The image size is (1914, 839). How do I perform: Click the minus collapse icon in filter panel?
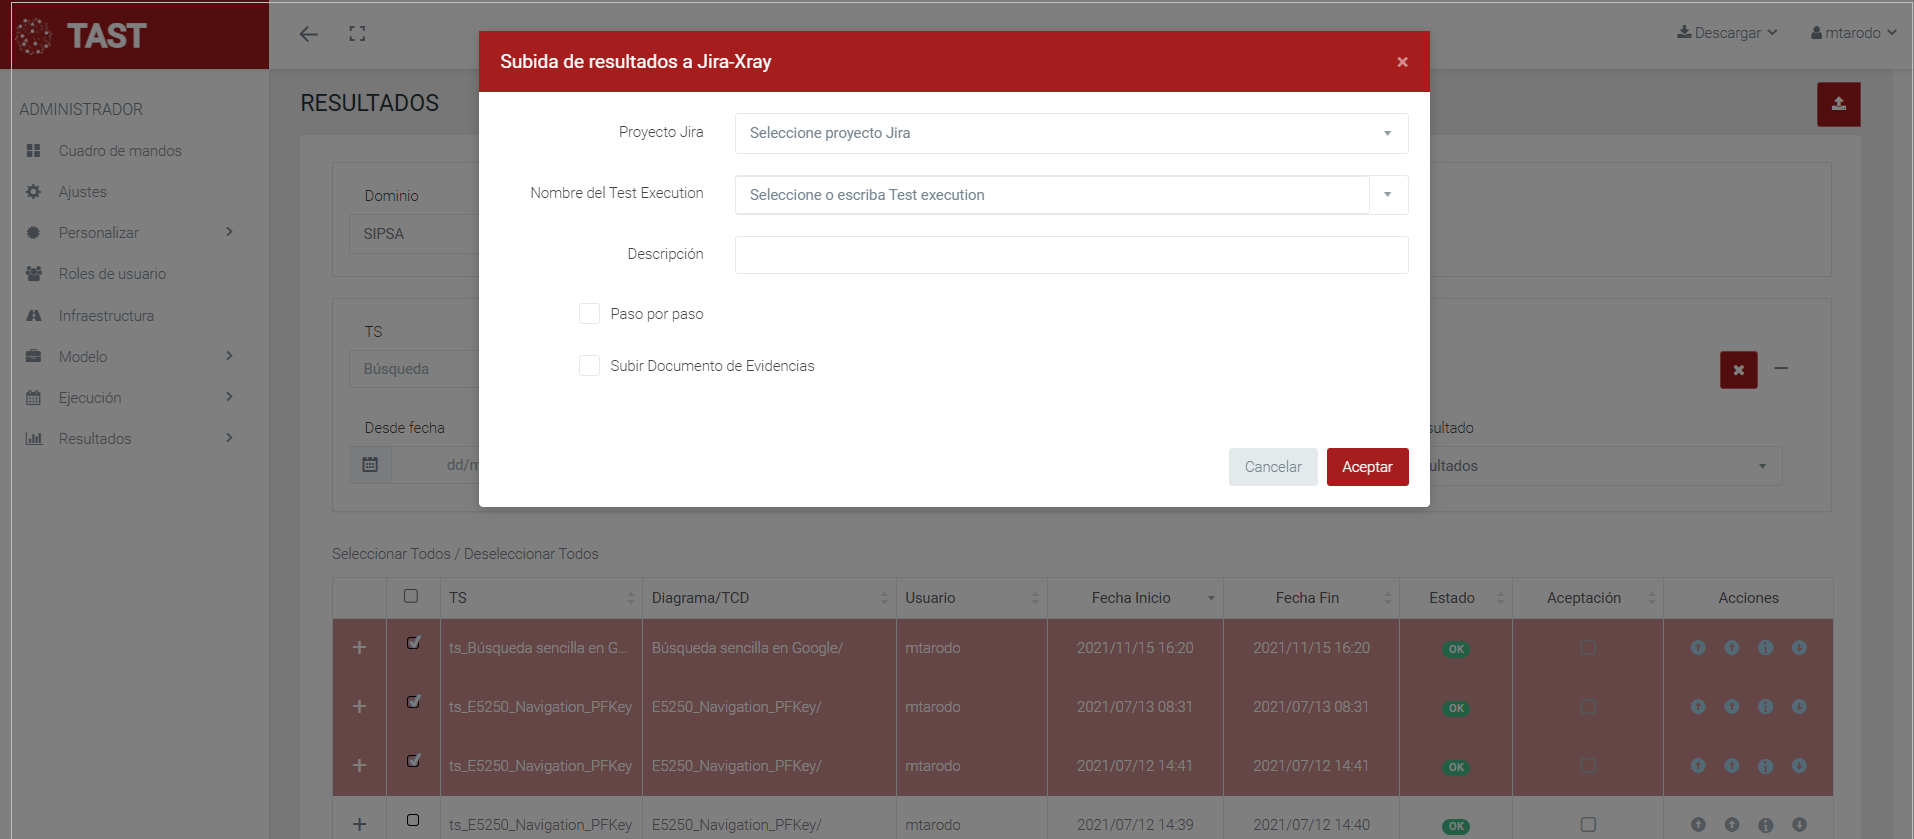tap(1781, 368)
